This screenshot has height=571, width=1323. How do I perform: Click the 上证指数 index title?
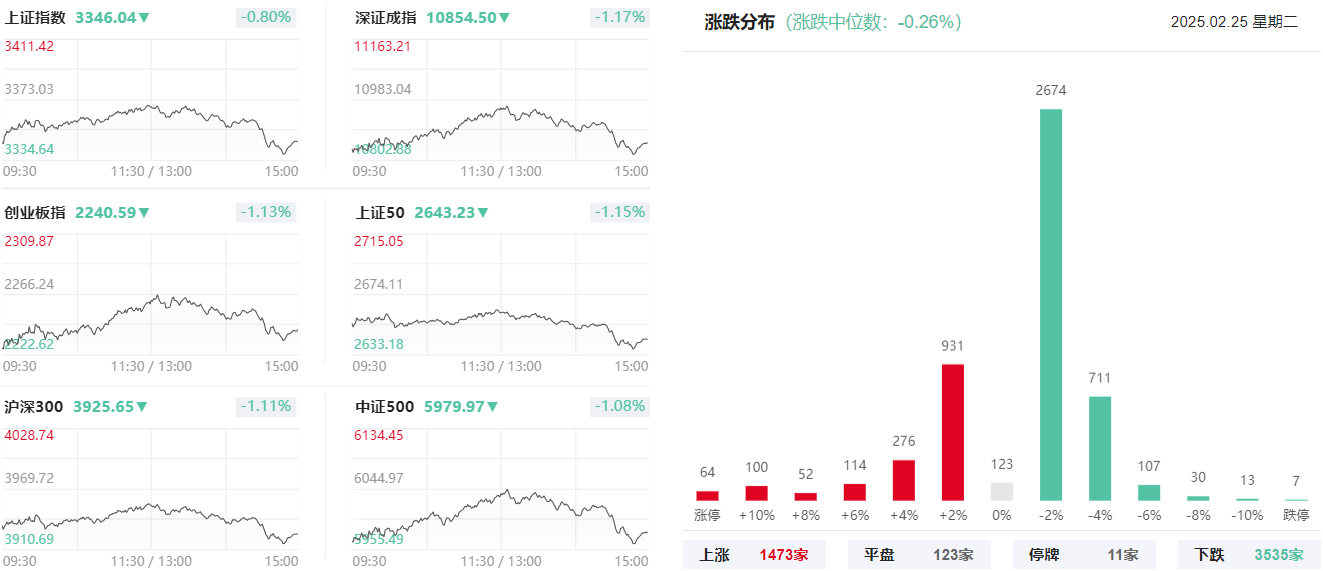[x=35, y=17]
